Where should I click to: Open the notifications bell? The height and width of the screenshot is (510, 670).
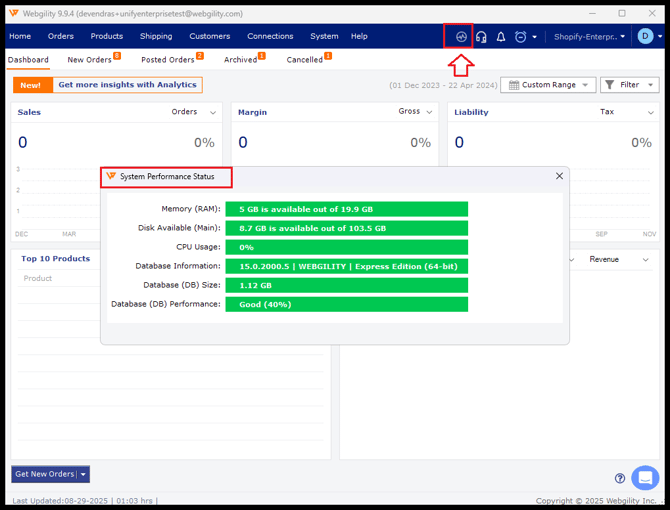[x=501, y=37]
